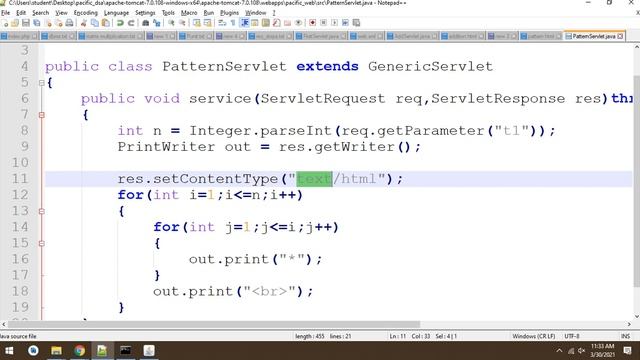Screen dimensions: 640x360
Task: Click the vertical scrollbar thumb
Action: [636, 181]
